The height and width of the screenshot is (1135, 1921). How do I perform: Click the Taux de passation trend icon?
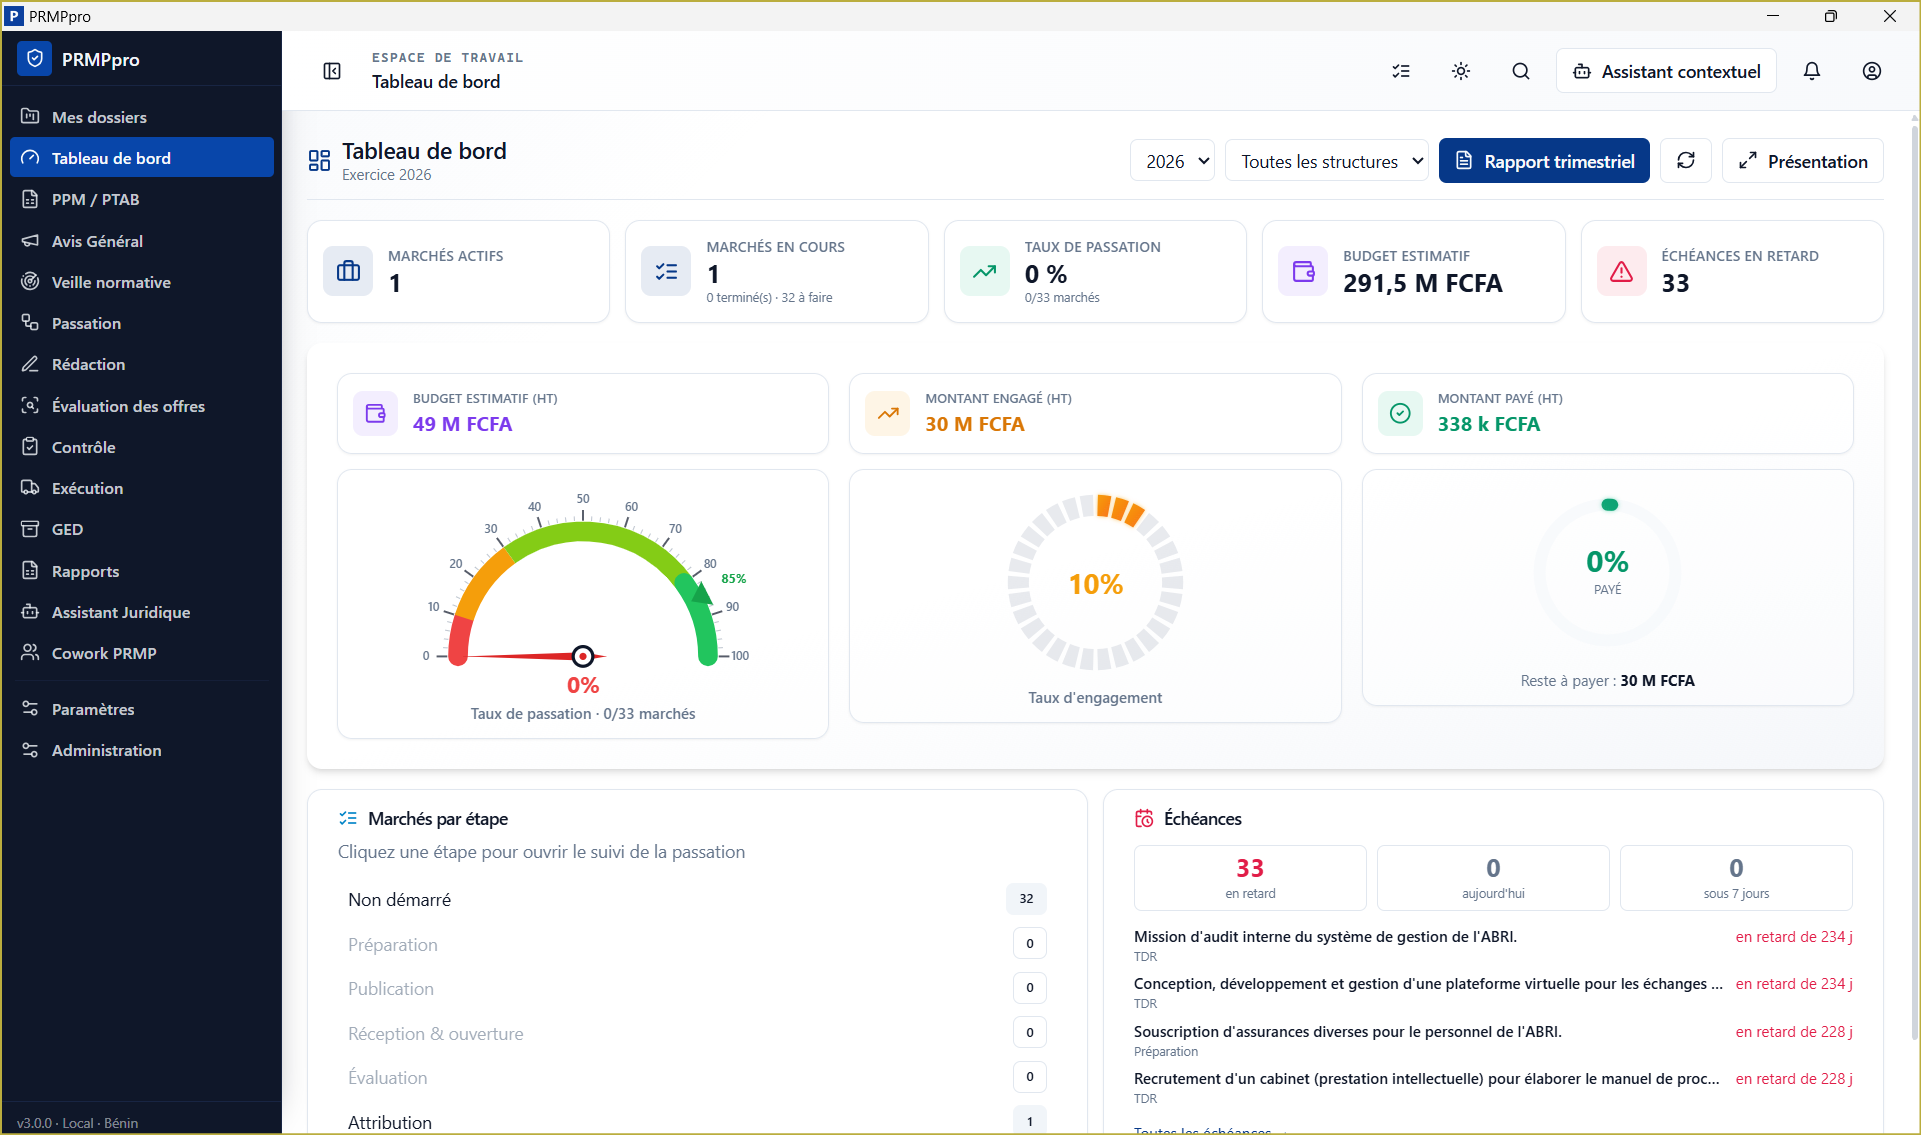(985, 271)
